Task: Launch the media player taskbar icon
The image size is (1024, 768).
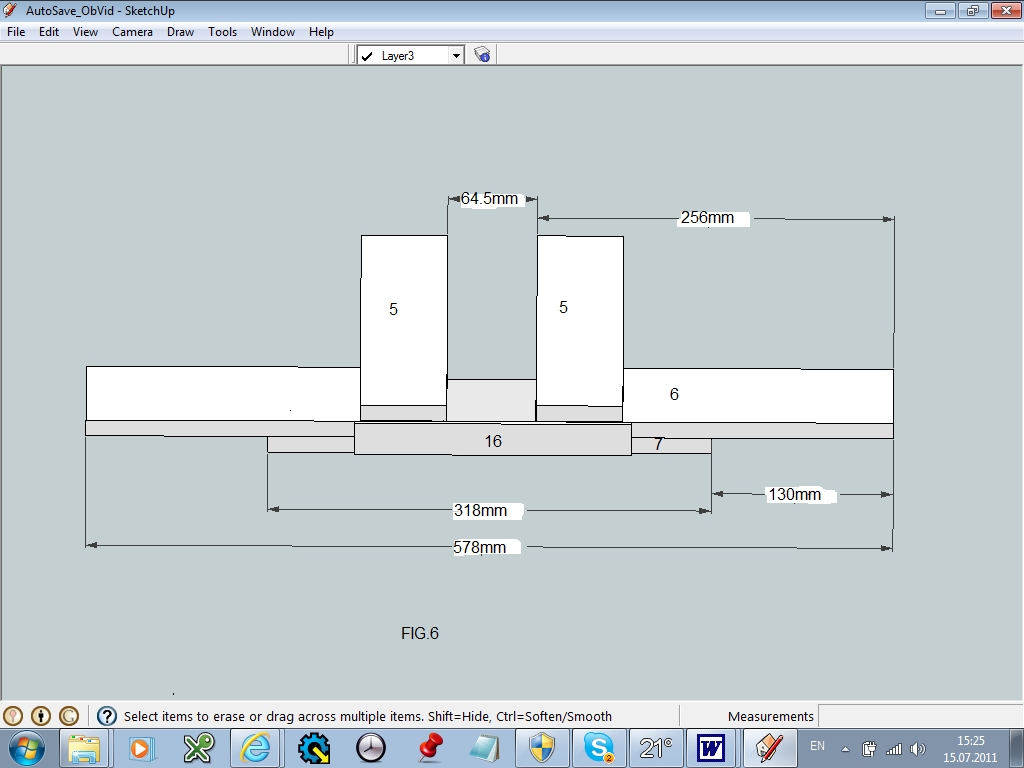Action: [x=140, y=748]
